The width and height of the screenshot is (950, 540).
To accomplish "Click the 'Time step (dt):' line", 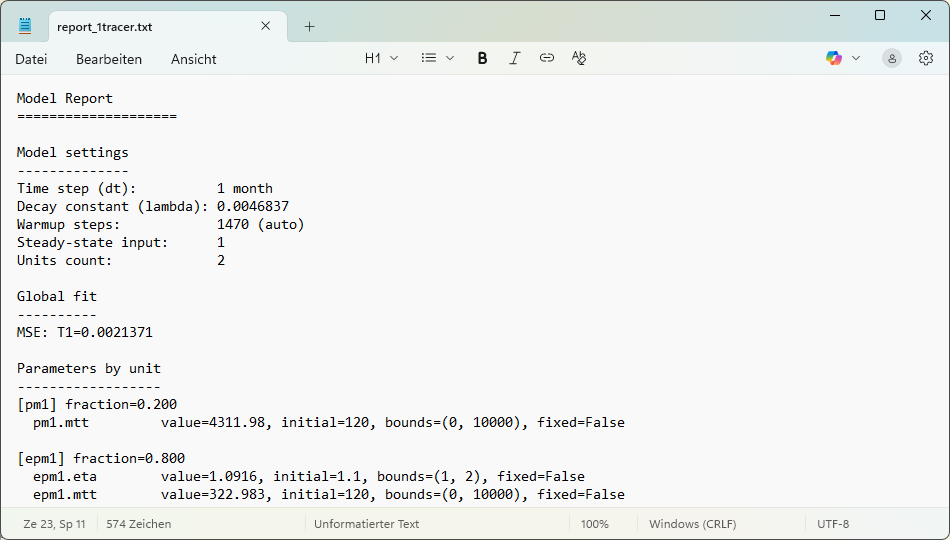I will [x=145, y=188].
